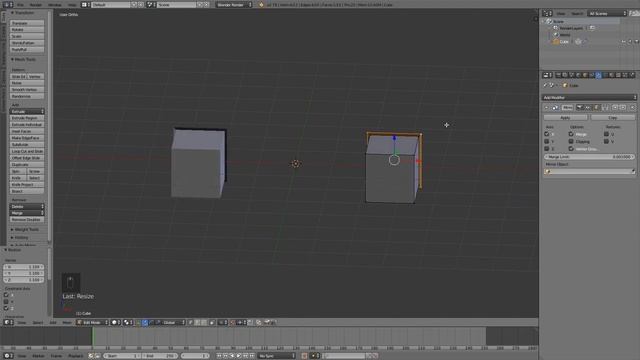
Task: Select the Cube object in the outliner
Action: coord(564,42)
